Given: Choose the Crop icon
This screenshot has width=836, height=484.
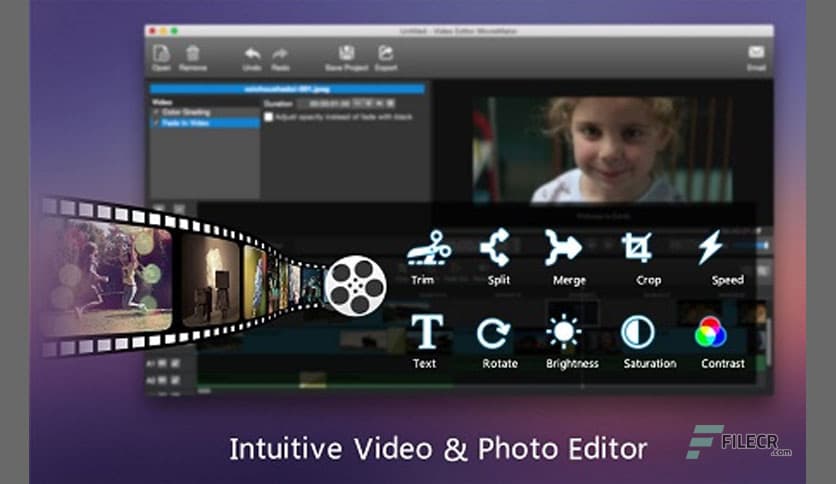Looking at the screenshot, I should click(637, 247).
